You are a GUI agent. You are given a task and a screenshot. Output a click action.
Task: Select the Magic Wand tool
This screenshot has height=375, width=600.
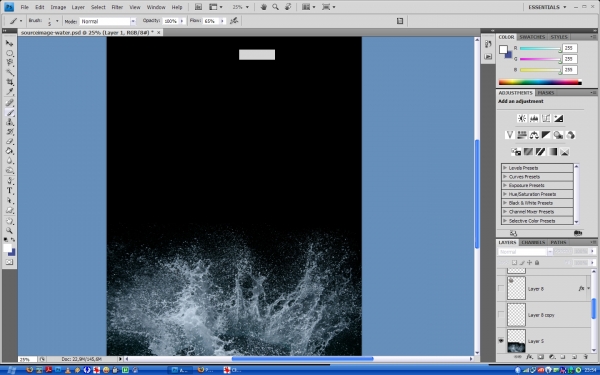pos(9,72)
